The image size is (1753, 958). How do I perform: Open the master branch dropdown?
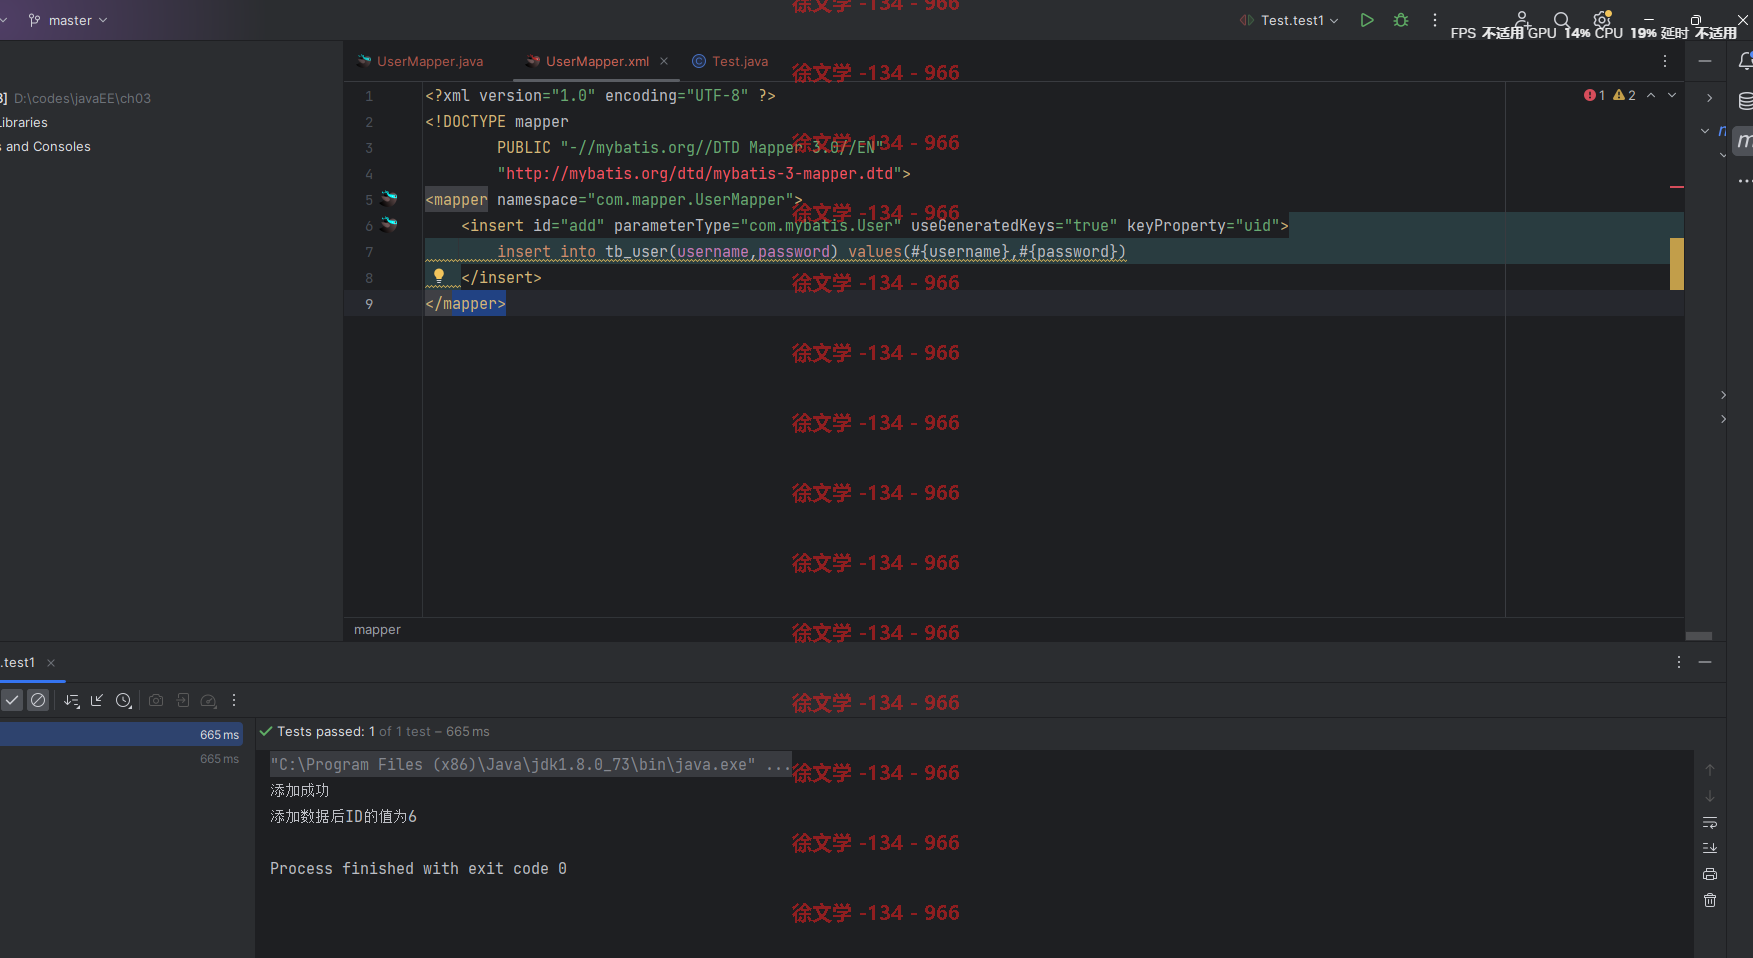tap(68, 20)
